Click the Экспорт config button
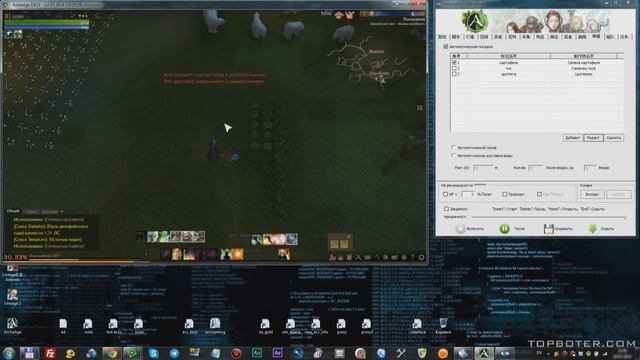 [x=592, y=194]
